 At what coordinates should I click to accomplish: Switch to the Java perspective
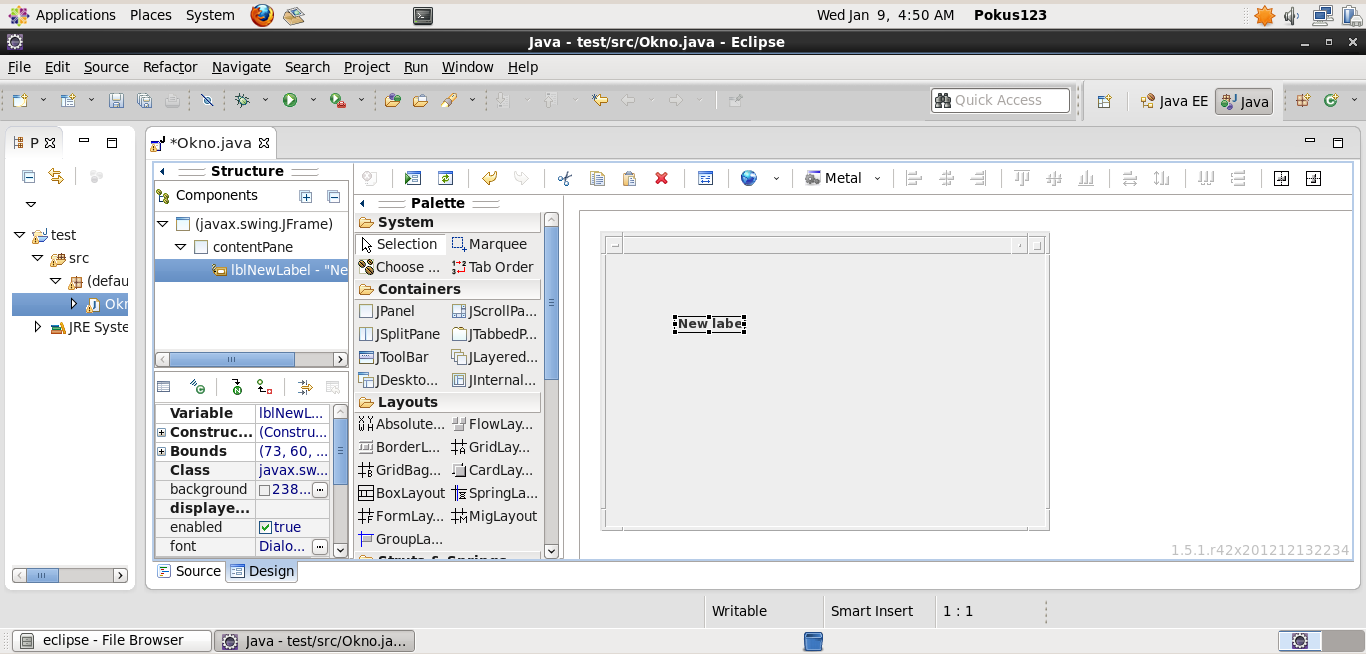tap(1244, 101)
